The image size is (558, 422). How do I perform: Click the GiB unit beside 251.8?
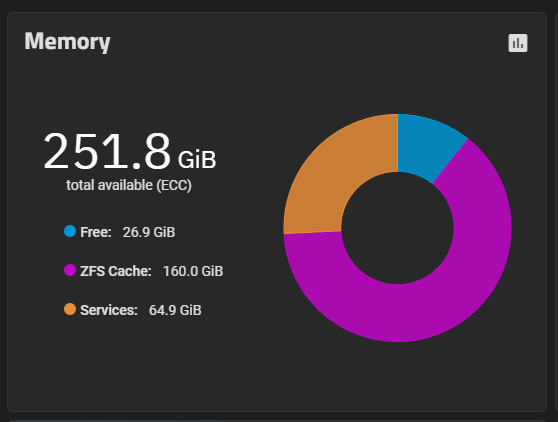tap(197, 160)
